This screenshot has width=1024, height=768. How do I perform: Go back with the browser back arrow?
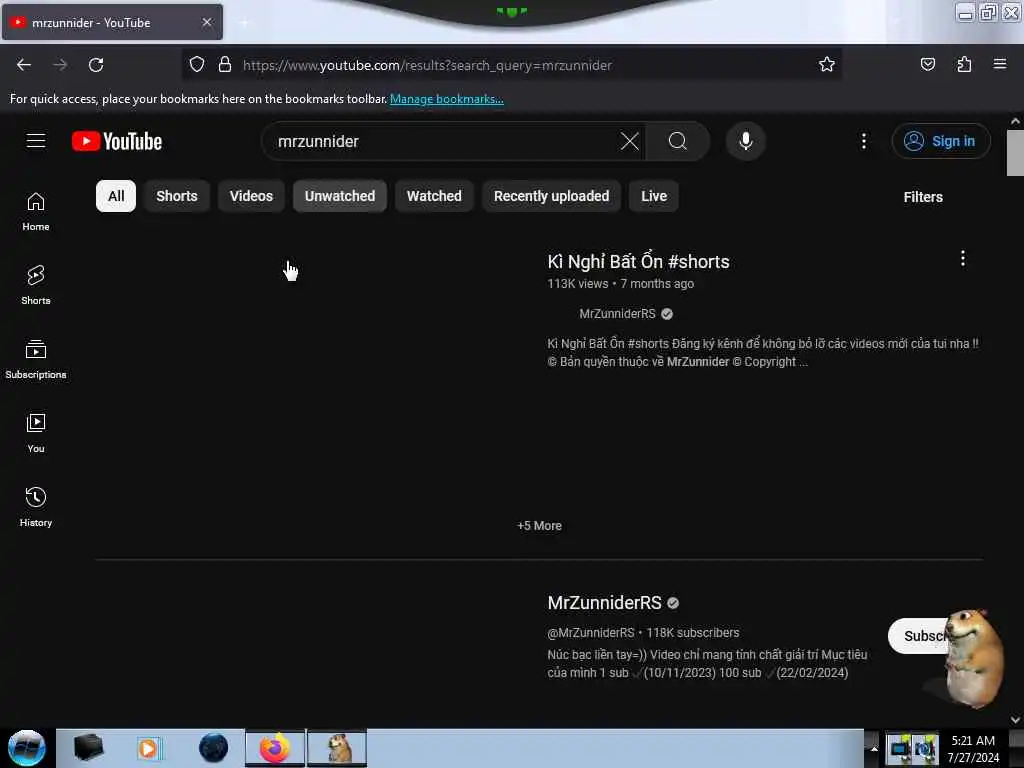pyautogui.click(x=24, y=65)
